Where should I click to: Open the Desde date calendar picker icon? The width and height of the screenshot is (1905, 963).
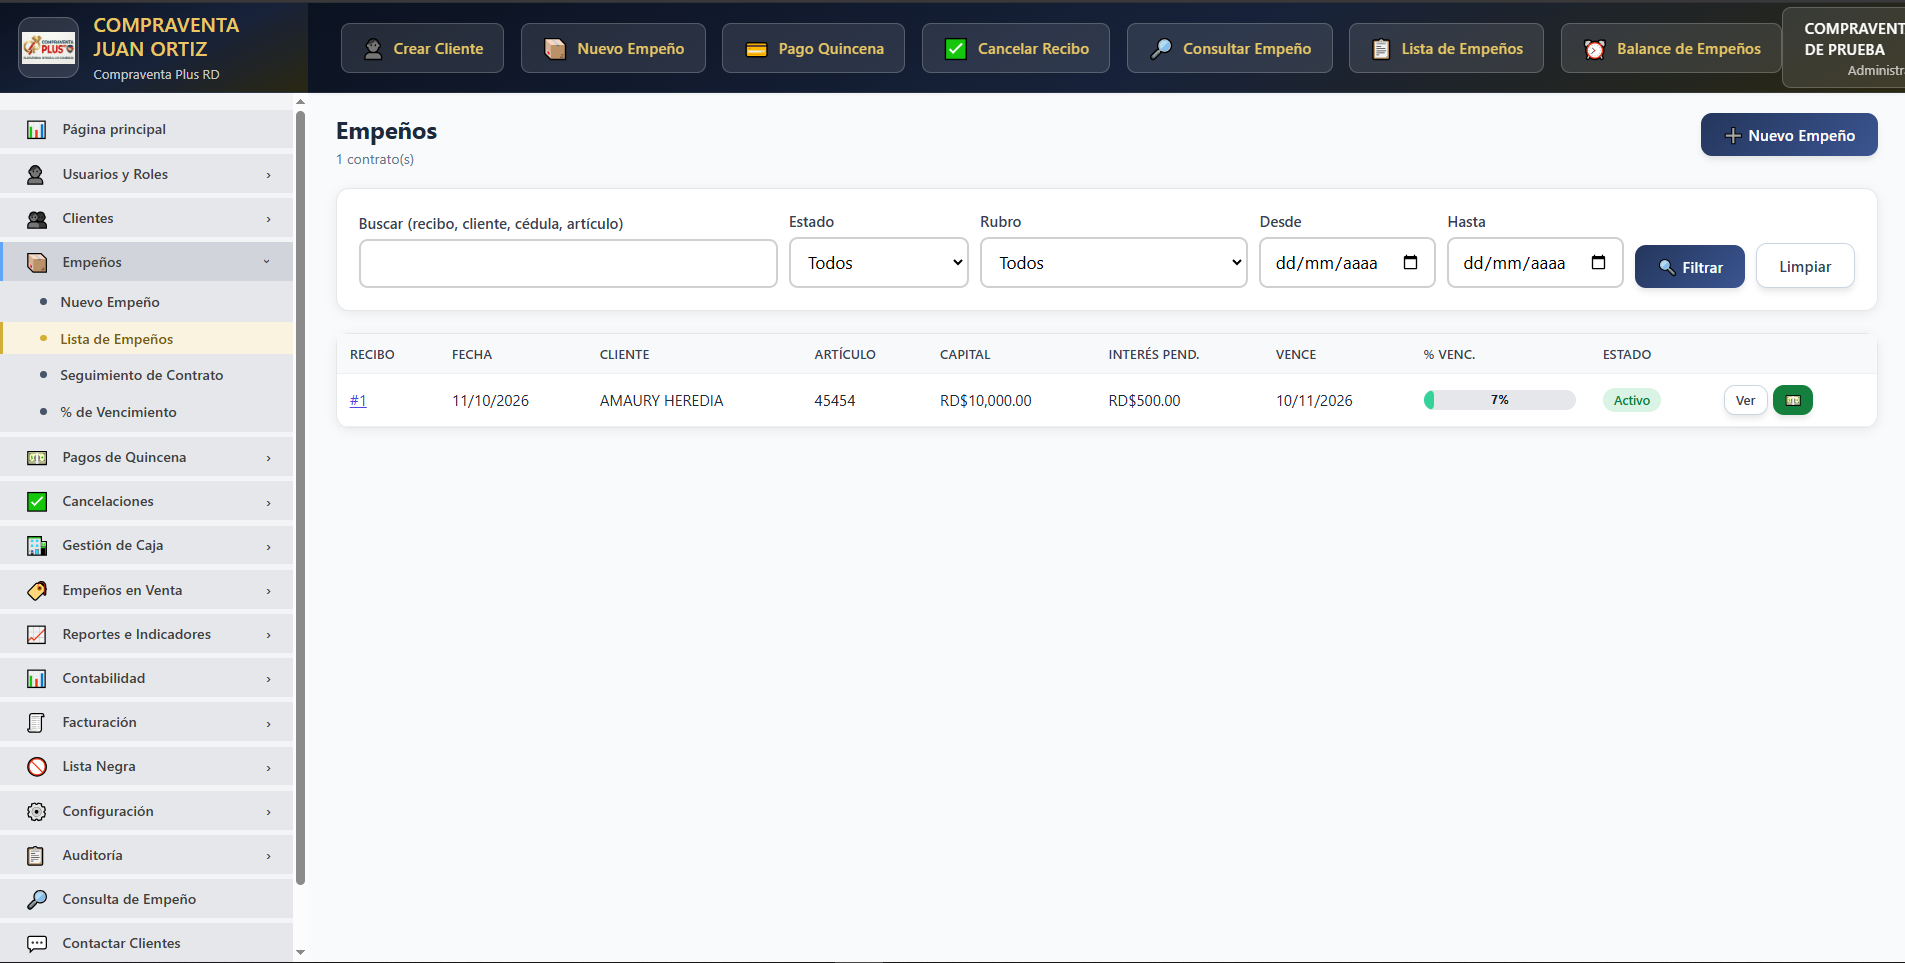coord(1410,263)
